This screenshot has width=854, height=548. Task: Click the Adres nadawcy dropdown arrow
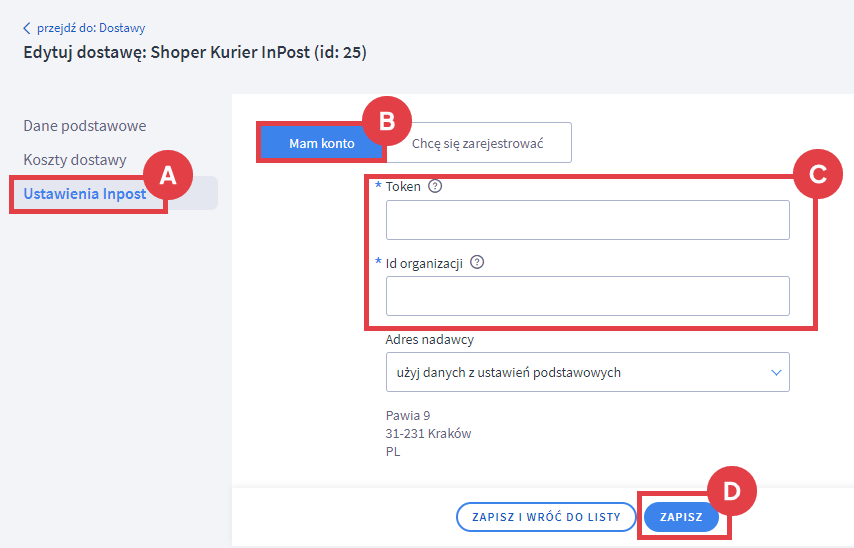pos(776,373)
